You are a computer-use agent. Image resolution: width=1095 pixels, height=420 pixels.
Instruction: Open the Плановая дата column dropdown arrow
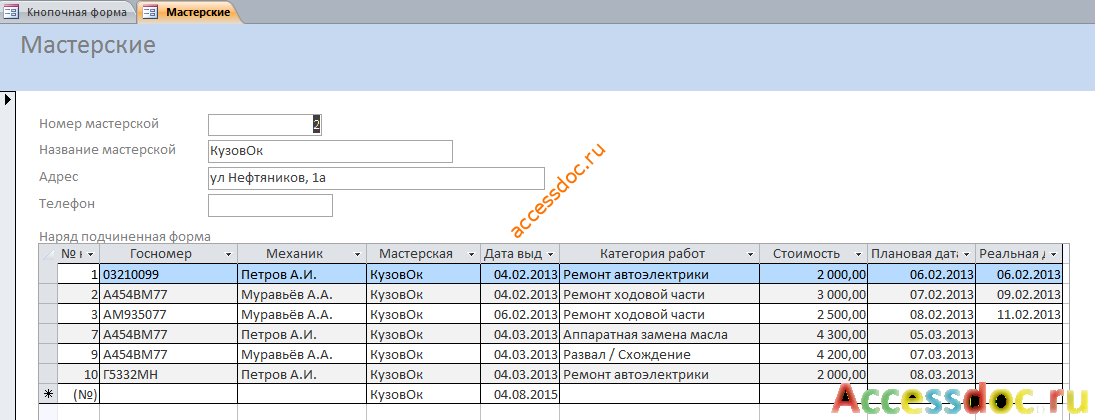point(967,254)
